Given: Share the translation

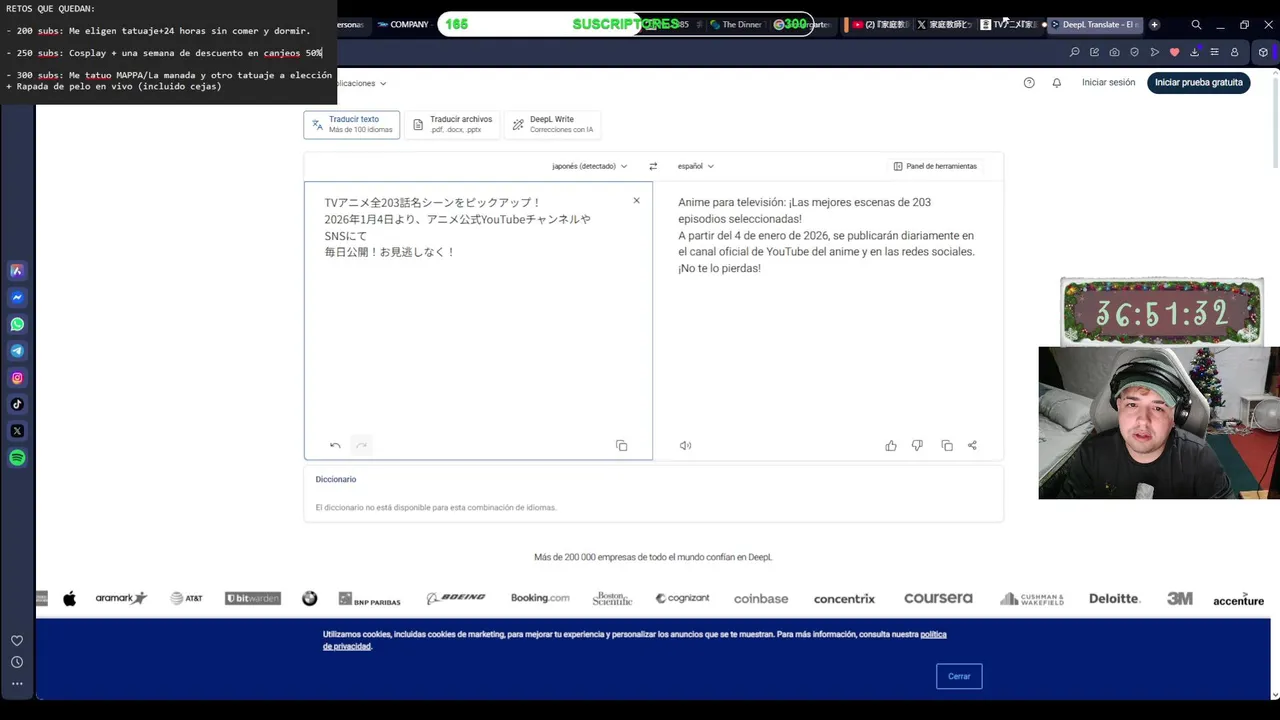Looking at the screenshot, I should point(972,445).
